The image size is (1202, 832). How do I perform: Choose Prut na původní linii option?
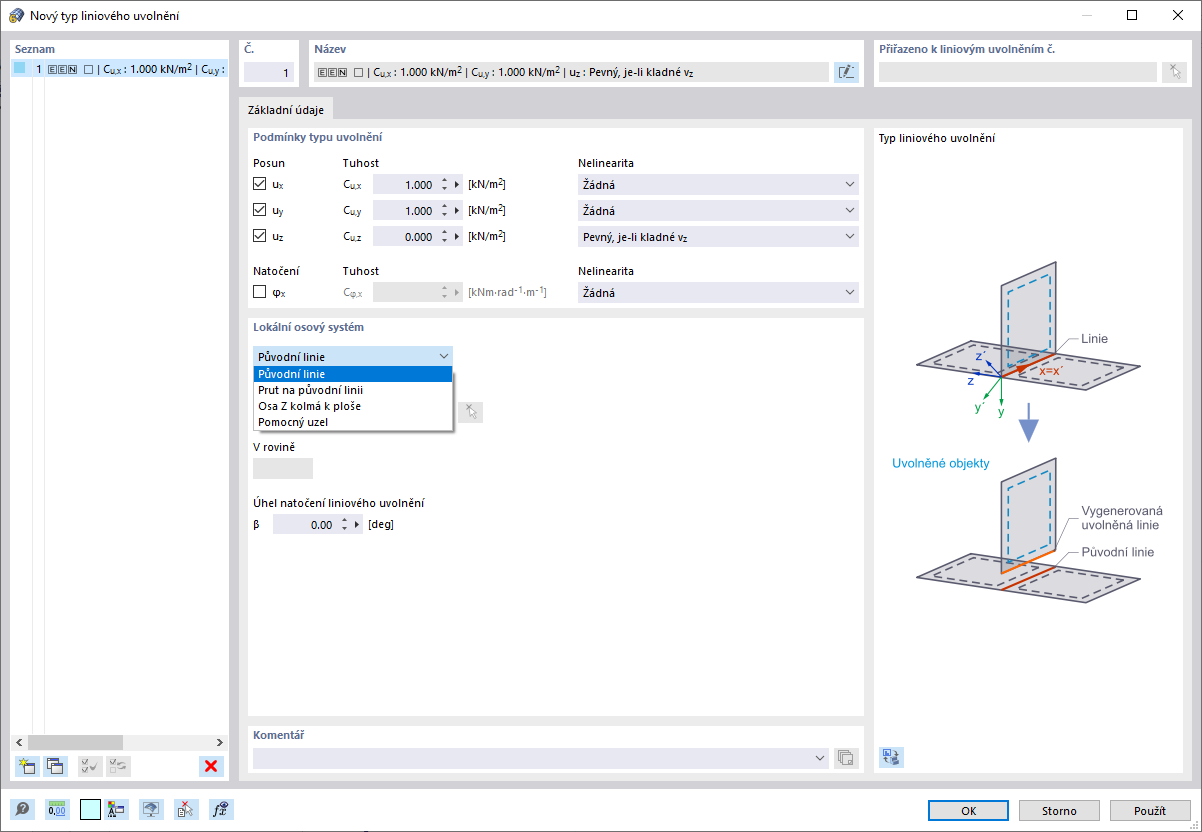[353, 390]
